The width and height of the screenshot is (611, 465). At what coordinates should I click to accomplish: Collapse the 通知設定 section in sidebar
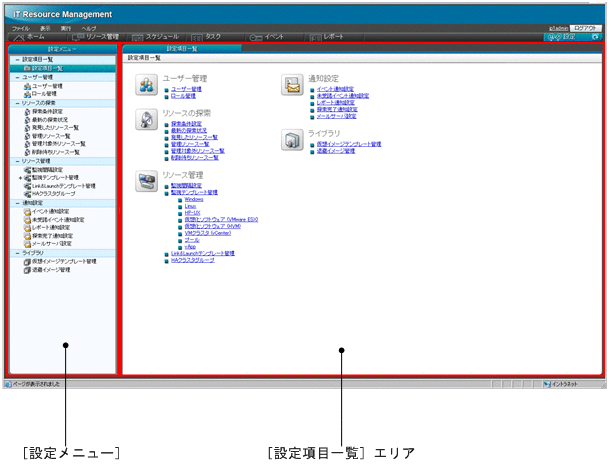click(18, 203)
